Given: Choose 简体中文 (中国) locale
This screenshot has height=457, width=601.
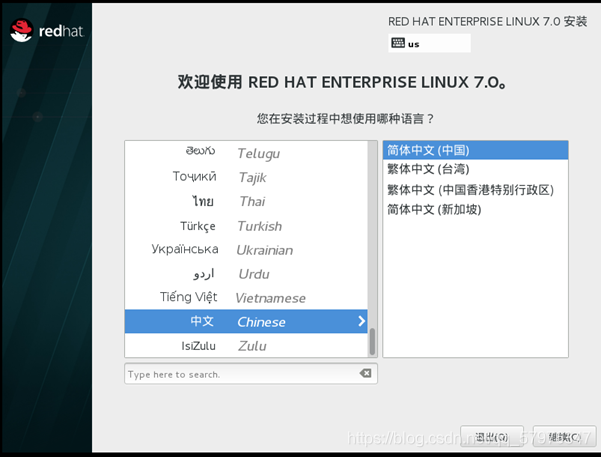Looking at the screenshot, I should [x=475, y=150].
